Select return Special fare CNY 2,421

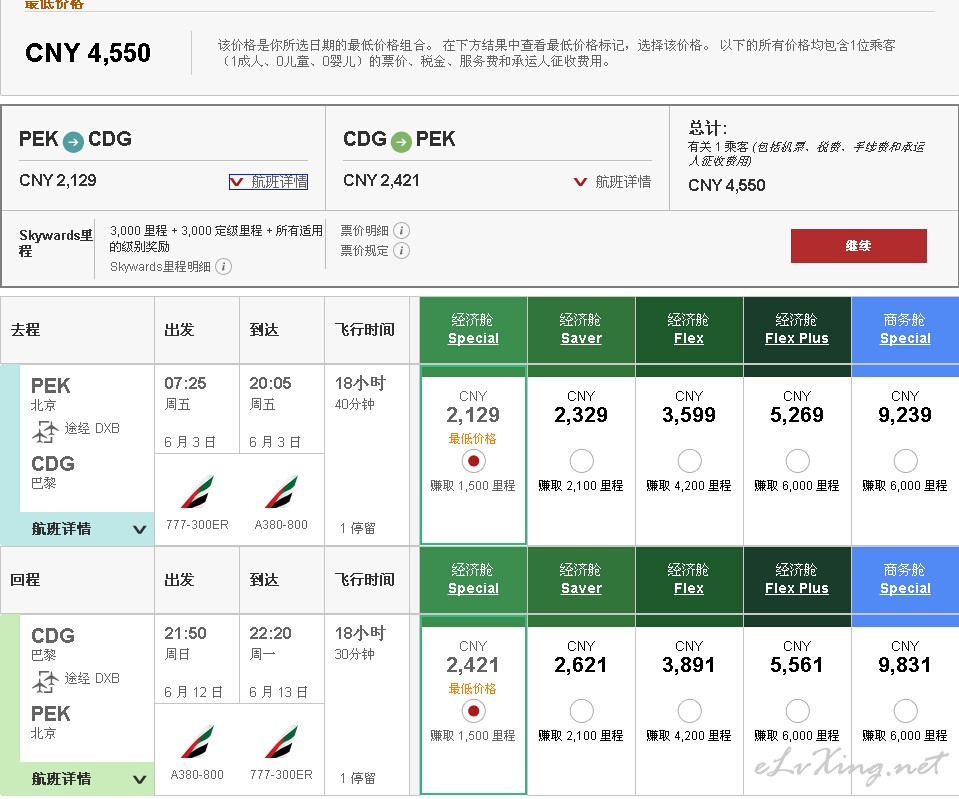coord(473,711)
